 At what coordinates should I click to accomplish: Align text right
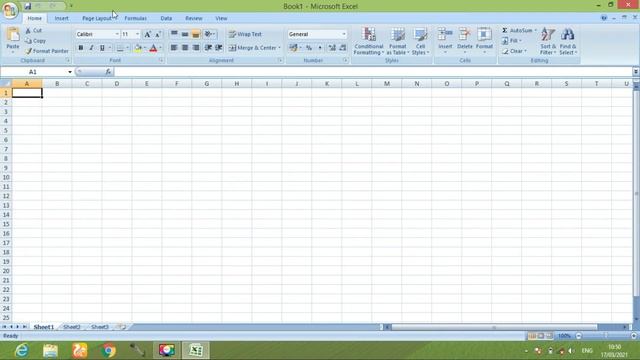tap(196, 48)
